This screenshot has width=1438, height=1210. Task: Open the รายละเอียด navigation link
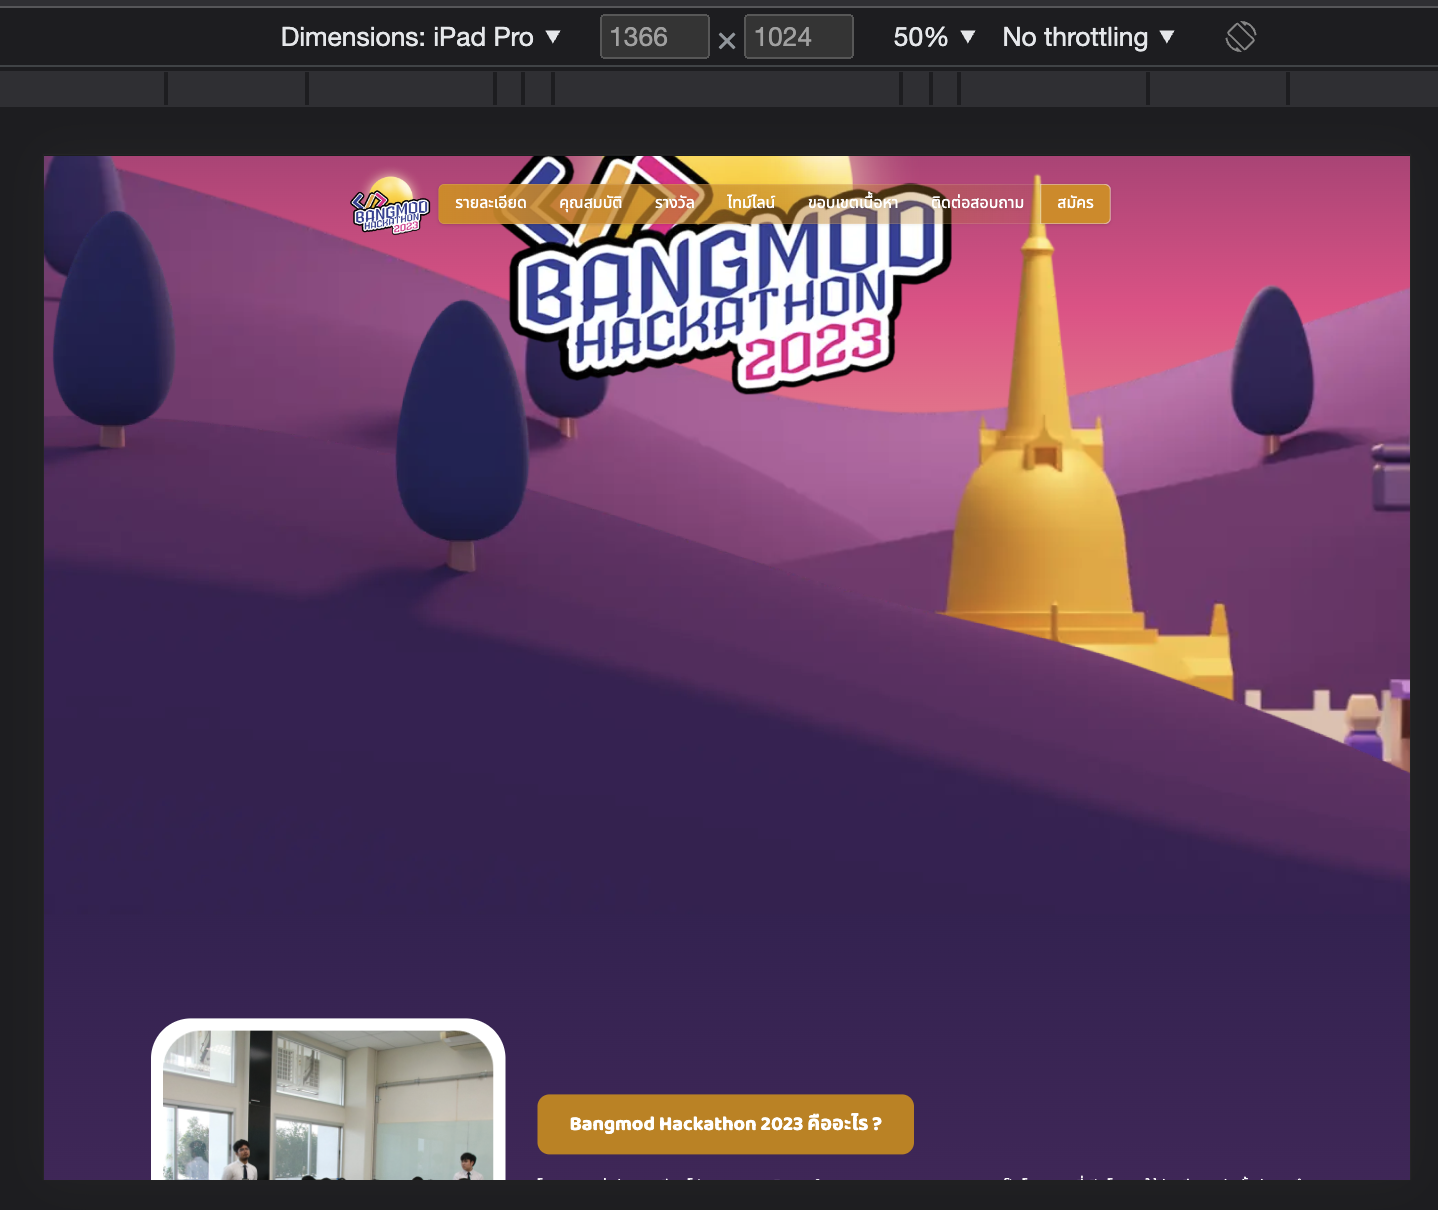490,203
